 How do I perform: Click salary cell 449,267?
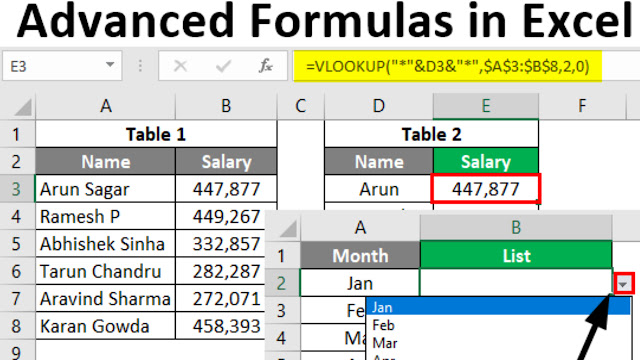[221, 216]
